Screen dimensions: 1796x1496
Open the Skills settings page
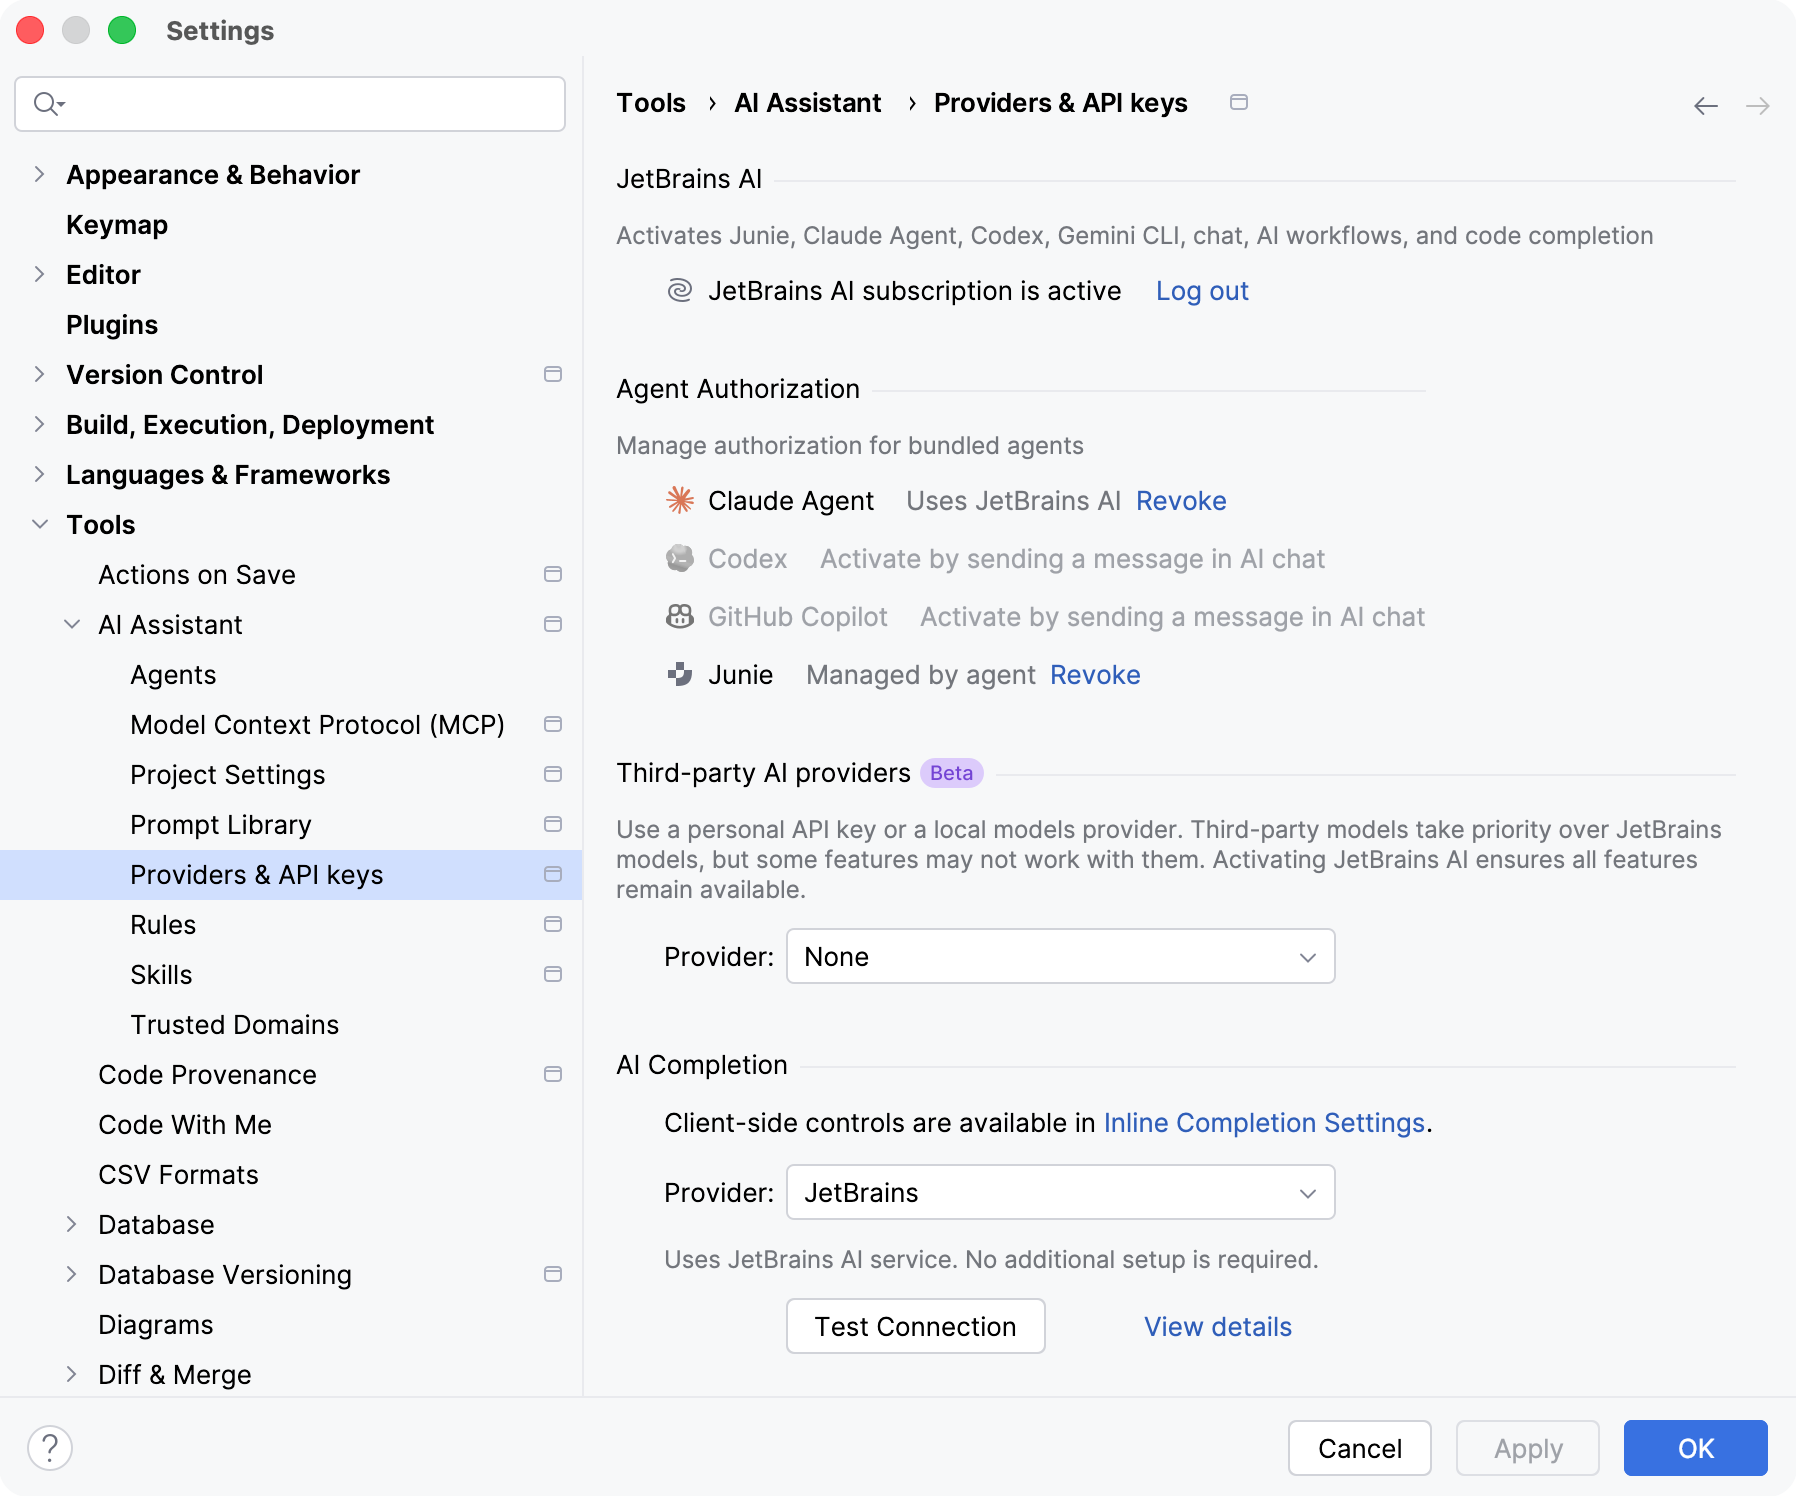coord(161,974)
